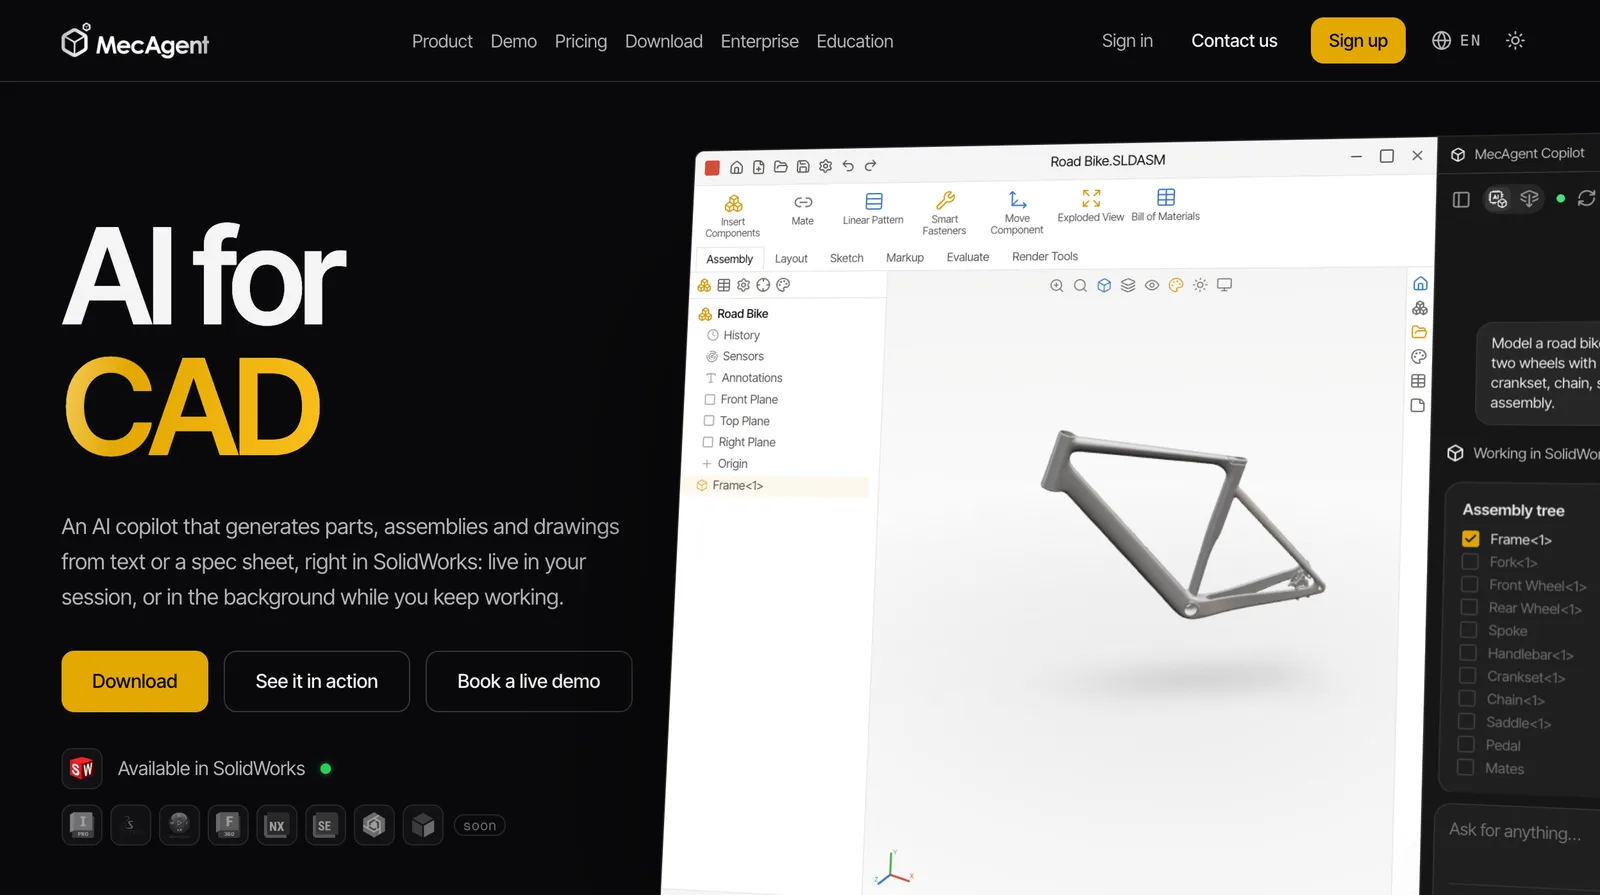Toggle the light/dark theme sun icon
This screenshot has height=895, width=1600.
click(x=1515, y=41)
